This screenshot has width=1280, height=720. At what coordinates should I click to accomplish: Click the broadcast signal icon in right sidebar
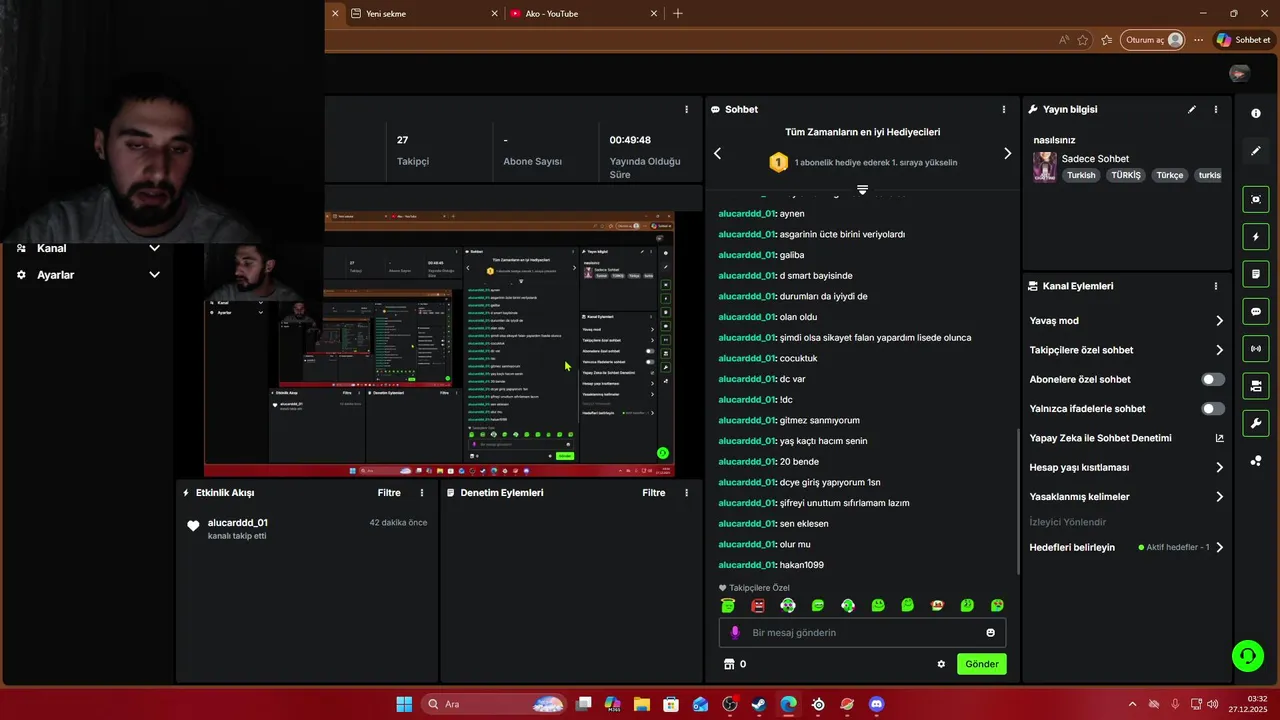coord(1256,348)
